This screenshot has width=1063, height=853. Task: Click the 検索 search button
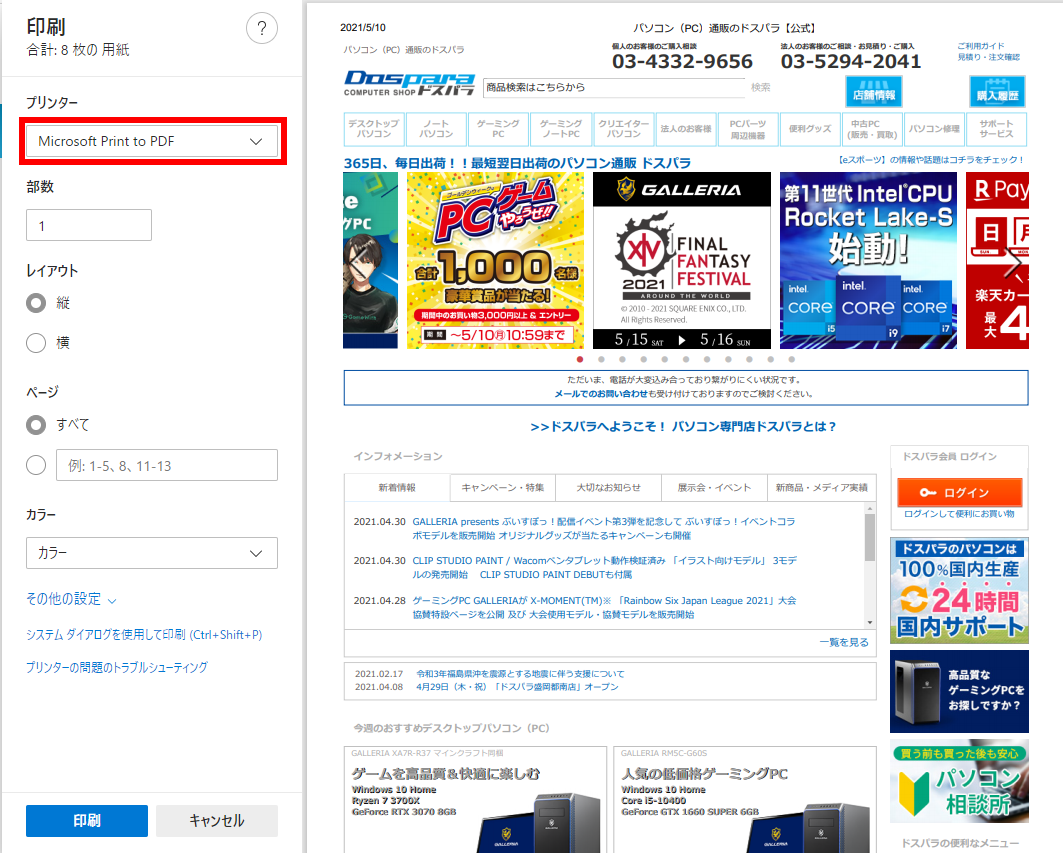[761, 87]
